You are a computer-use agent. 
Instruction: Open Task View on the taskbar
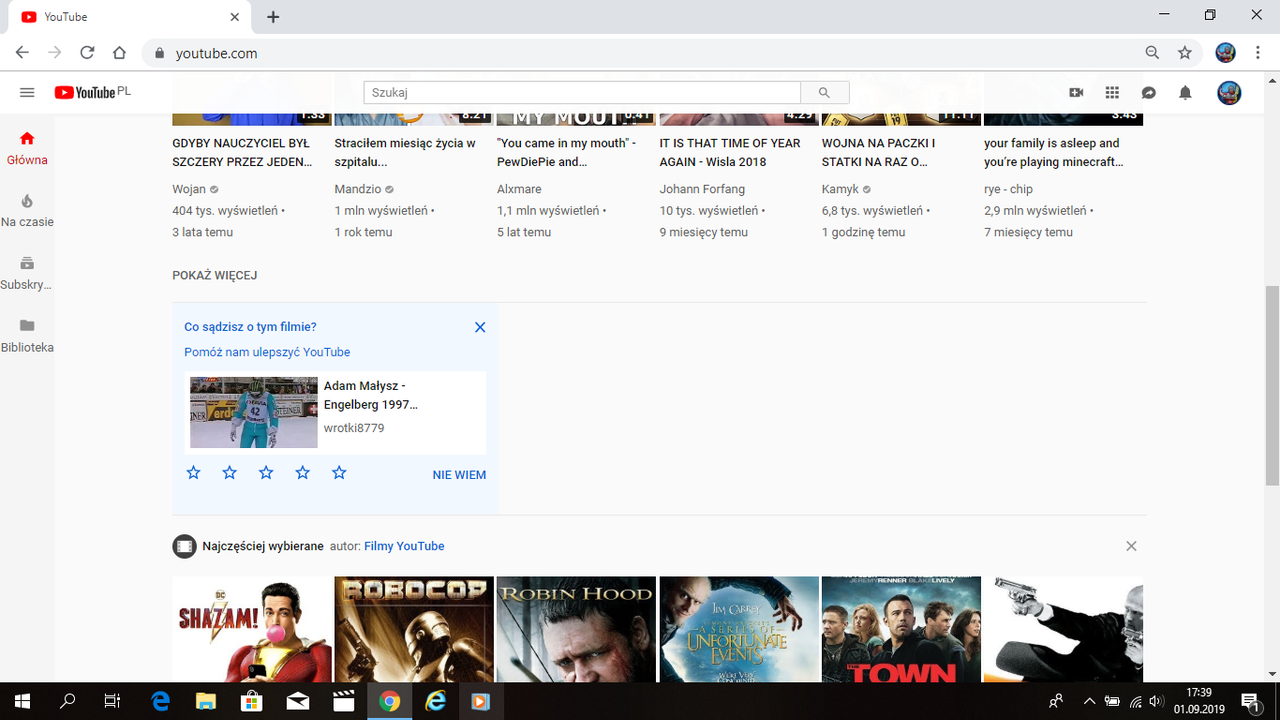tap(113, 701)
